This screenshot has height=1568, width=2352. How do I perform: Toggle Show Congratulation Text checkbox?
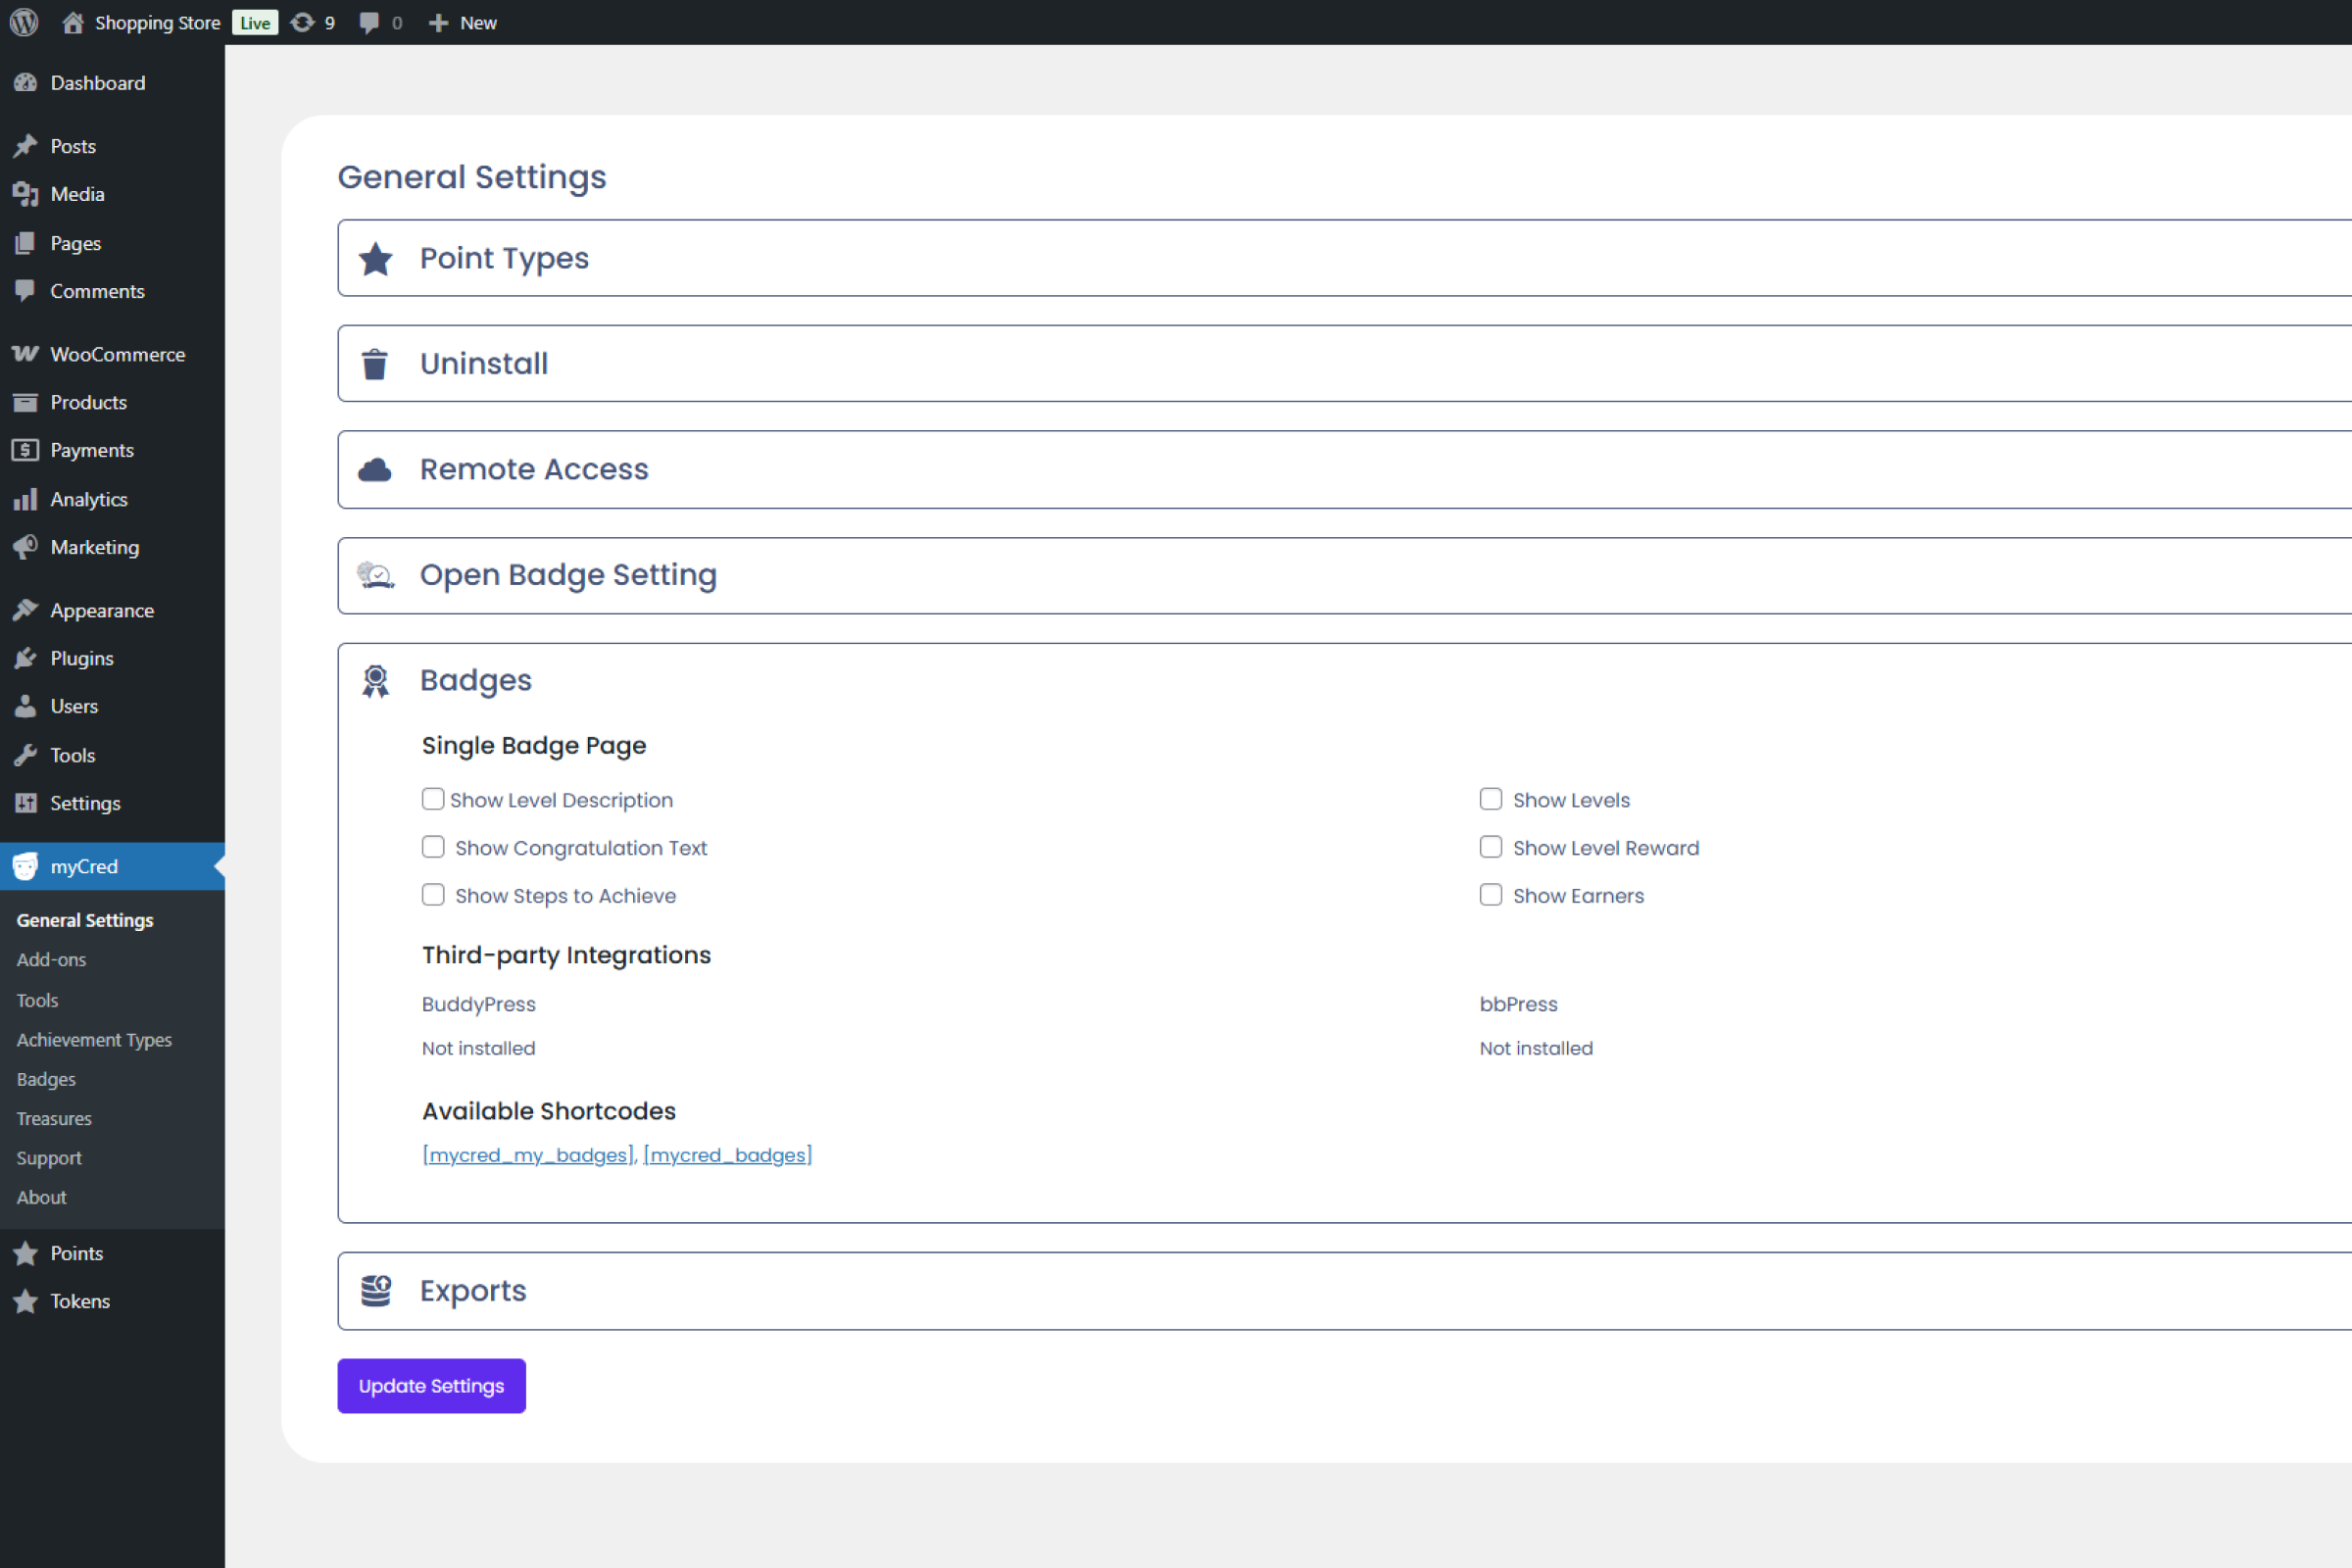pos(432,847)
